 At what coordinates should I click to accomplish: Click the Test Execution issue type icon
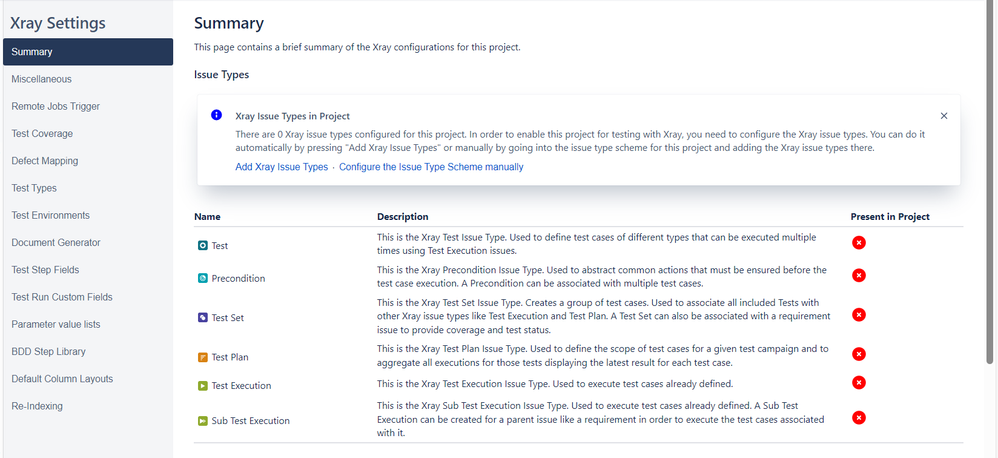tap(202, 385)
